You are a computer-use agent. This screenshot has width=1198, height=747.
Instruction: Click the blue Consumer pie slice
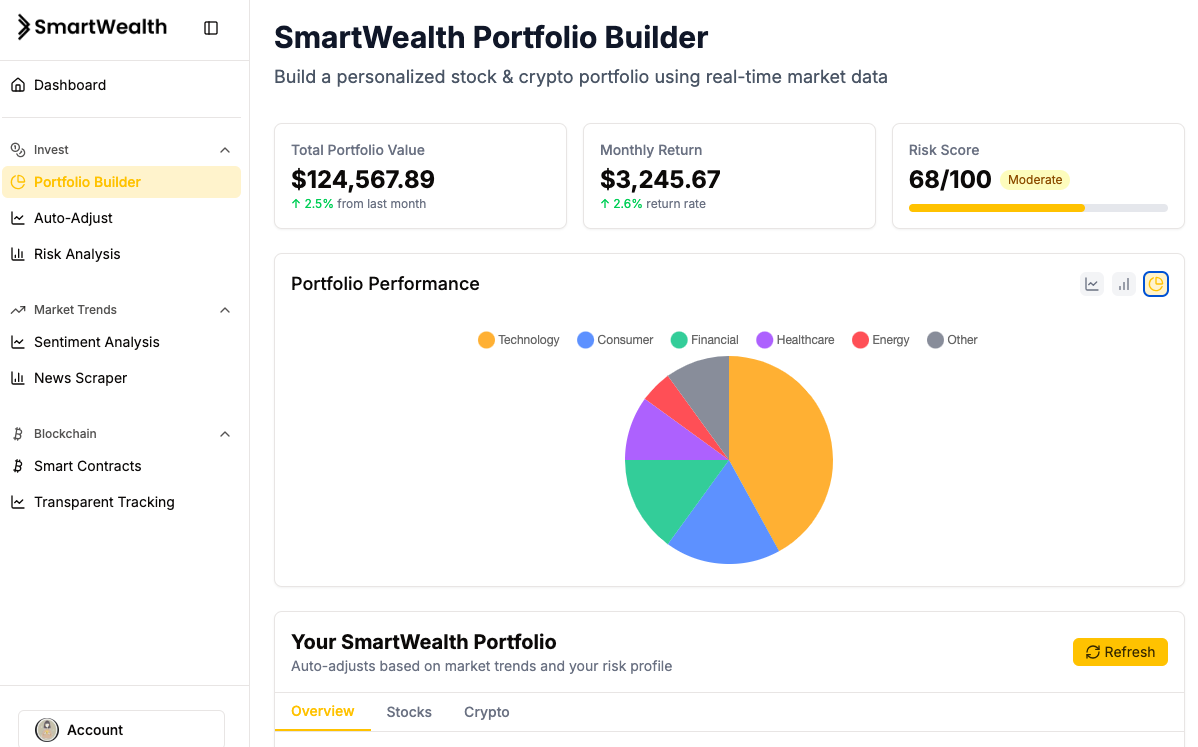coord(720,520)
